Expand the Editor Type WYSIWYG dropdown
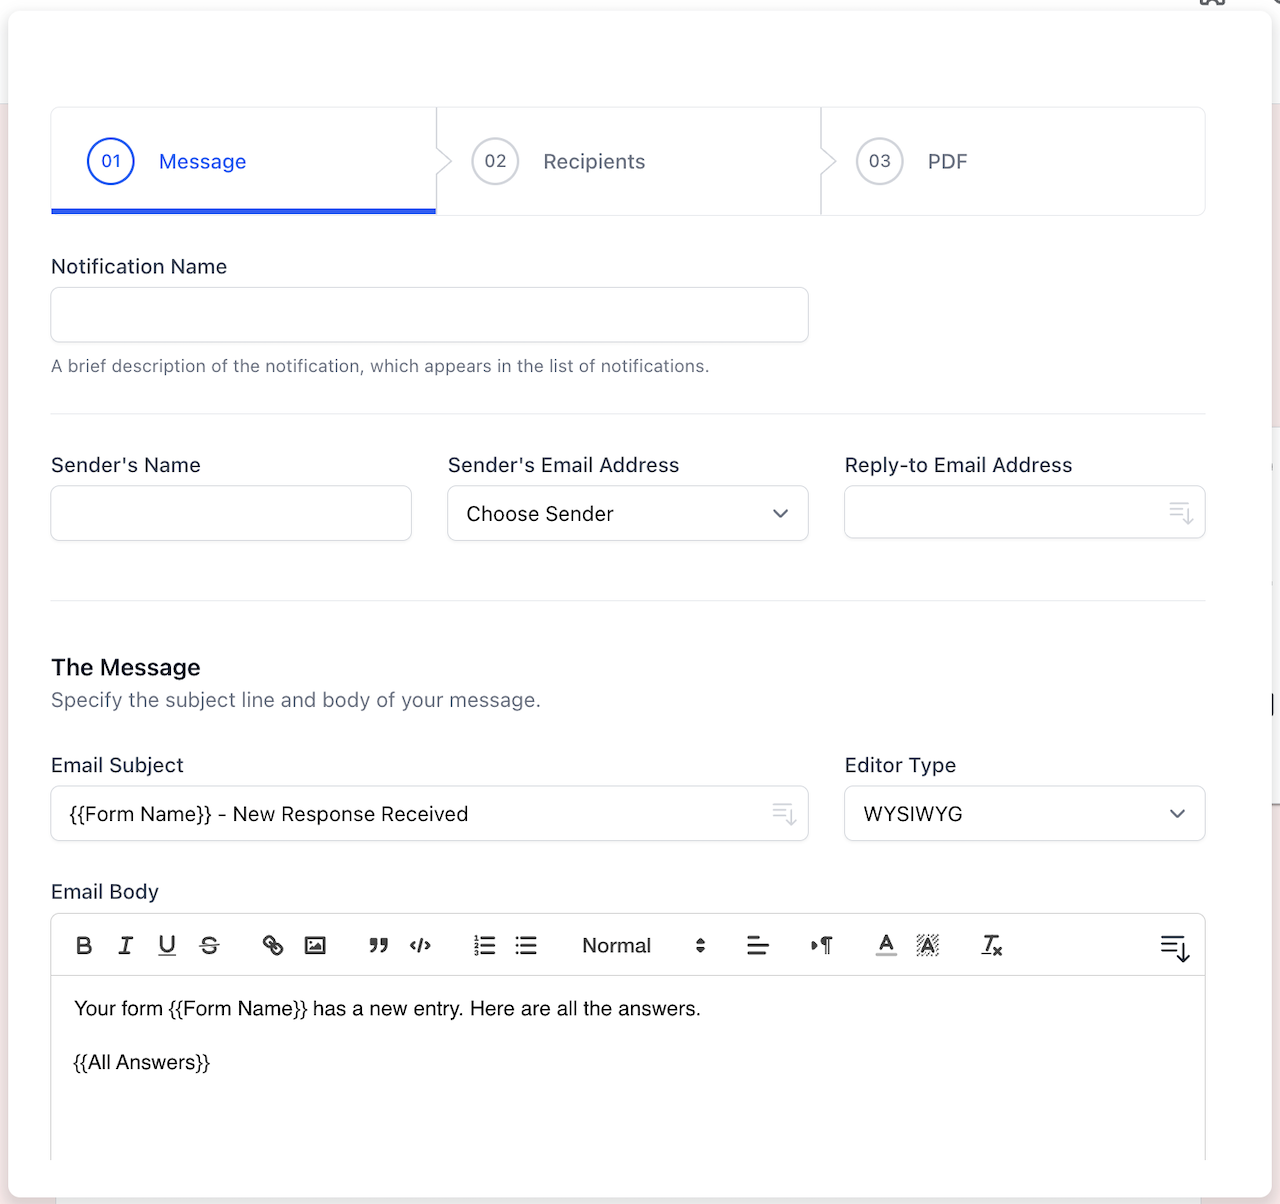1280x1204 pixels. click(1024, 814)
